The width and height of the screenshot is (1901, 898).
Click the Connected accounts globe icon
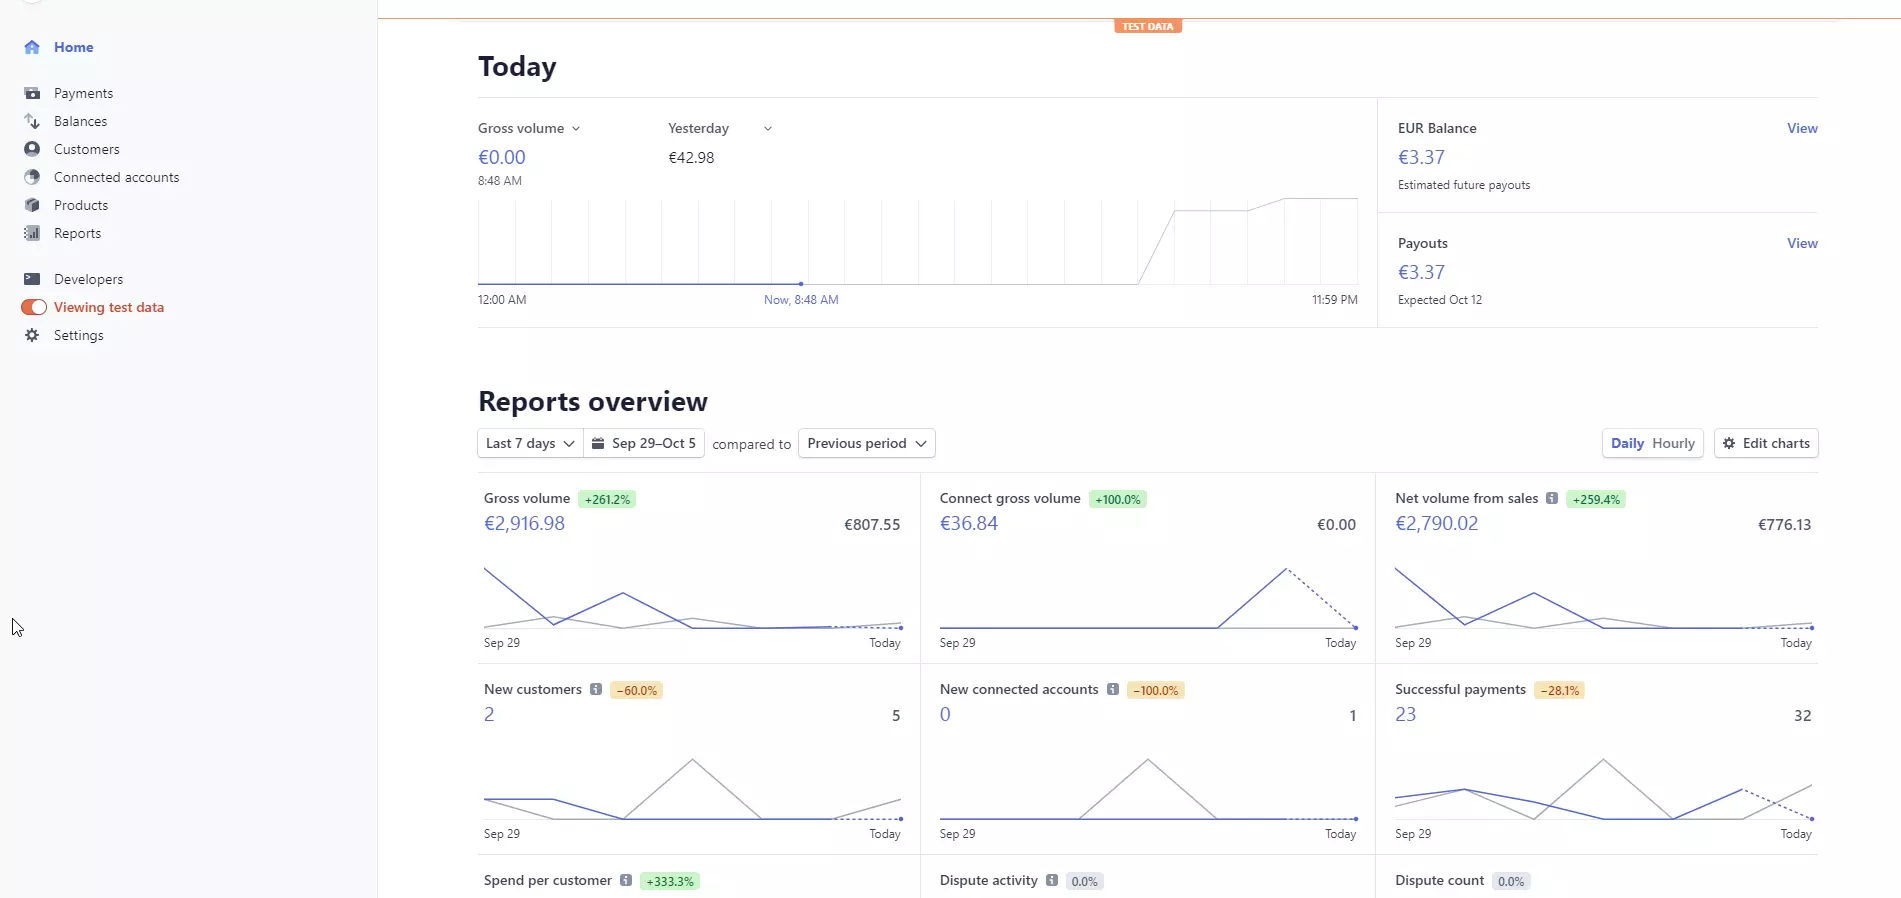(32, 177)
